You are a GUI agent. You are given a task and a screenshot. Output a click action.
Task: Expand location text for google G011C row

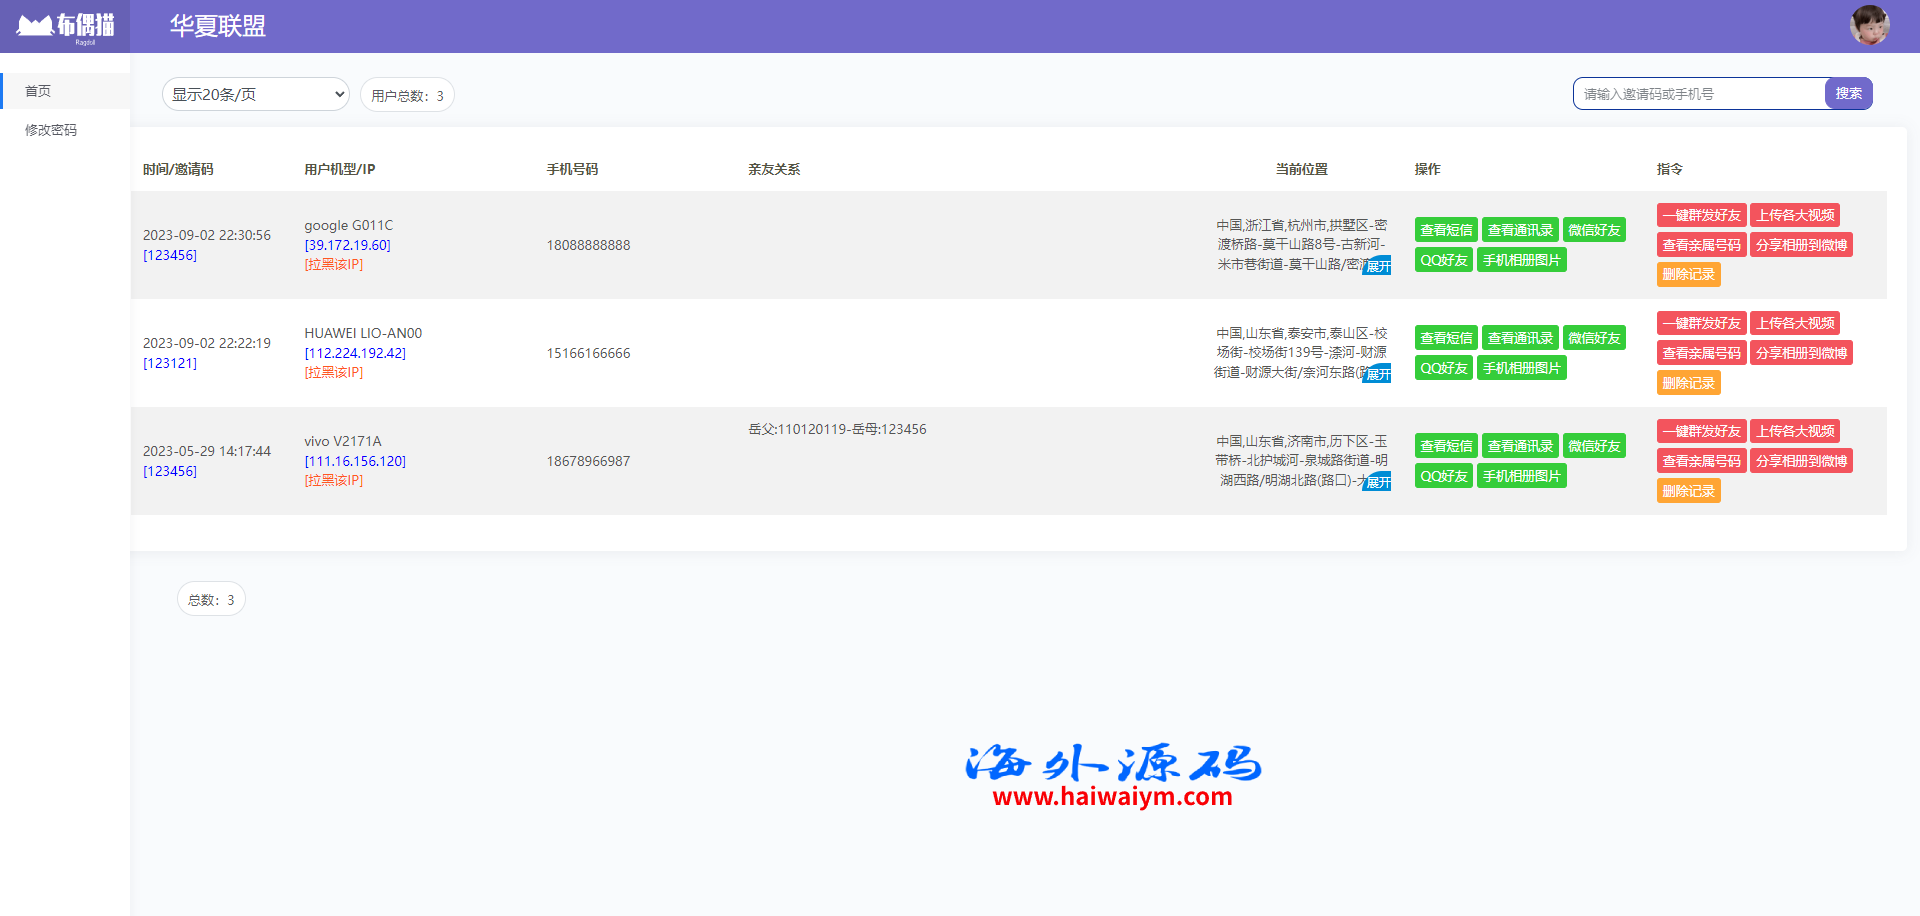point(1378,266)
